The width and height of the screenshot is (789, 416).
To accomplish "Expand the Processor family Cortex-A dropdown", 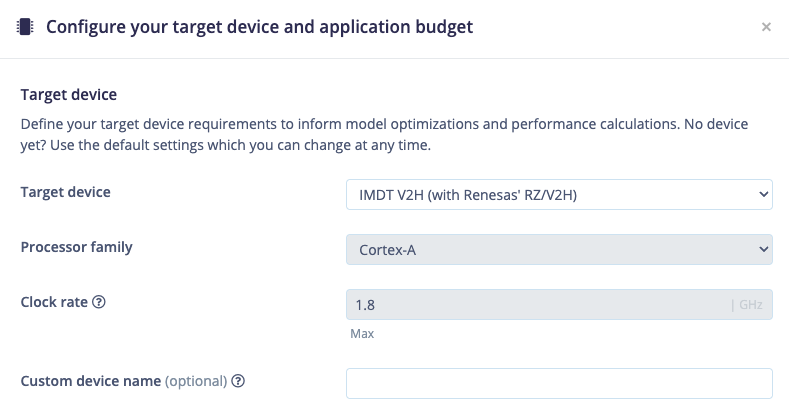I will pyautogui.click(x=559, y=249).
